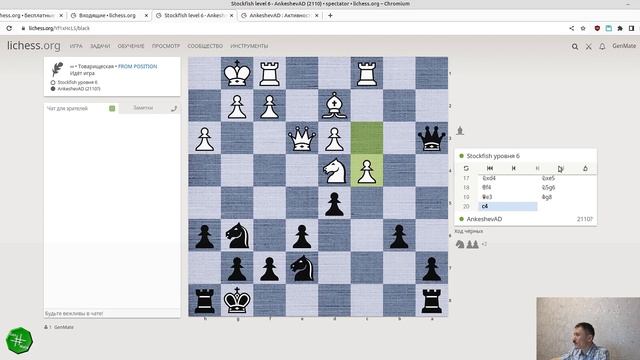Image resolution: width=640 pixels, height=360 pixels.
Task: Select move 20 c4 in the move list
Action: click(x=508, y=207)
